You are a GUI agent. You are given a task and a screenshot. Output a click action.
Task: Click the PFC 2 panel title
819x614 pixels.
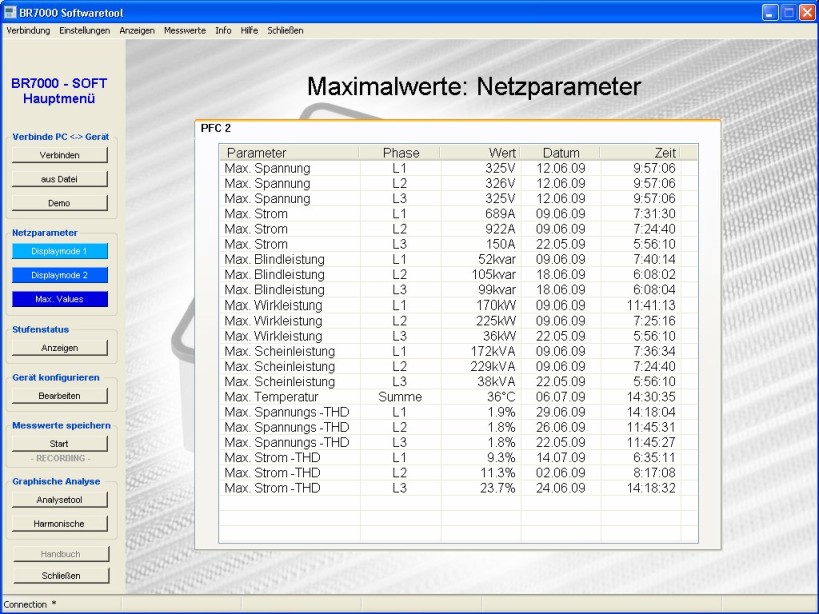click(x=216, y=128)
